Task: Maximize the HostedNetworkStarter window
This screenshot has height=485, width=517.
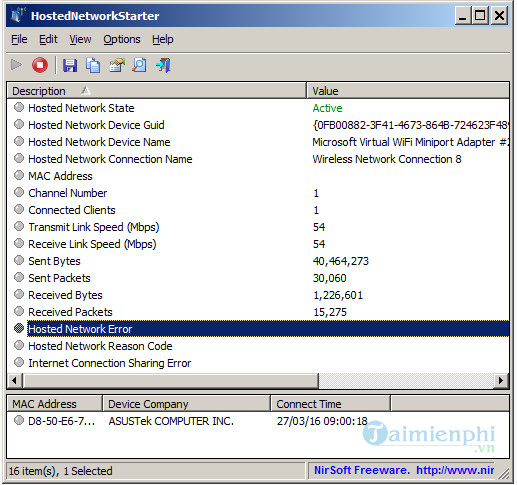Action: [480, 15]
